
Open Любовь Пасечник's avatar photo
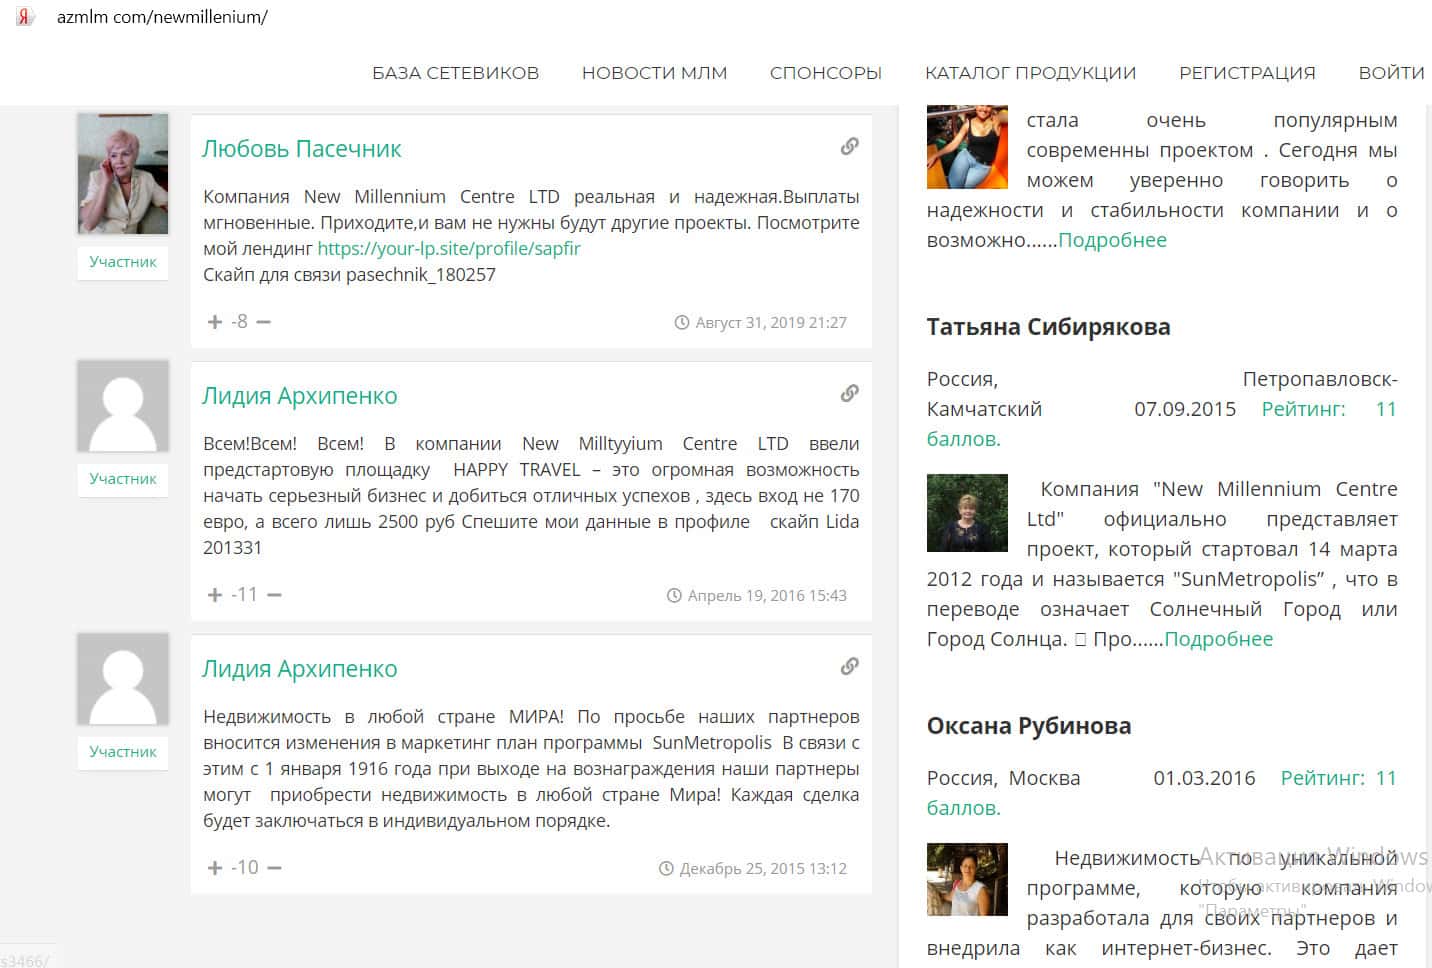tap(123, 174)
